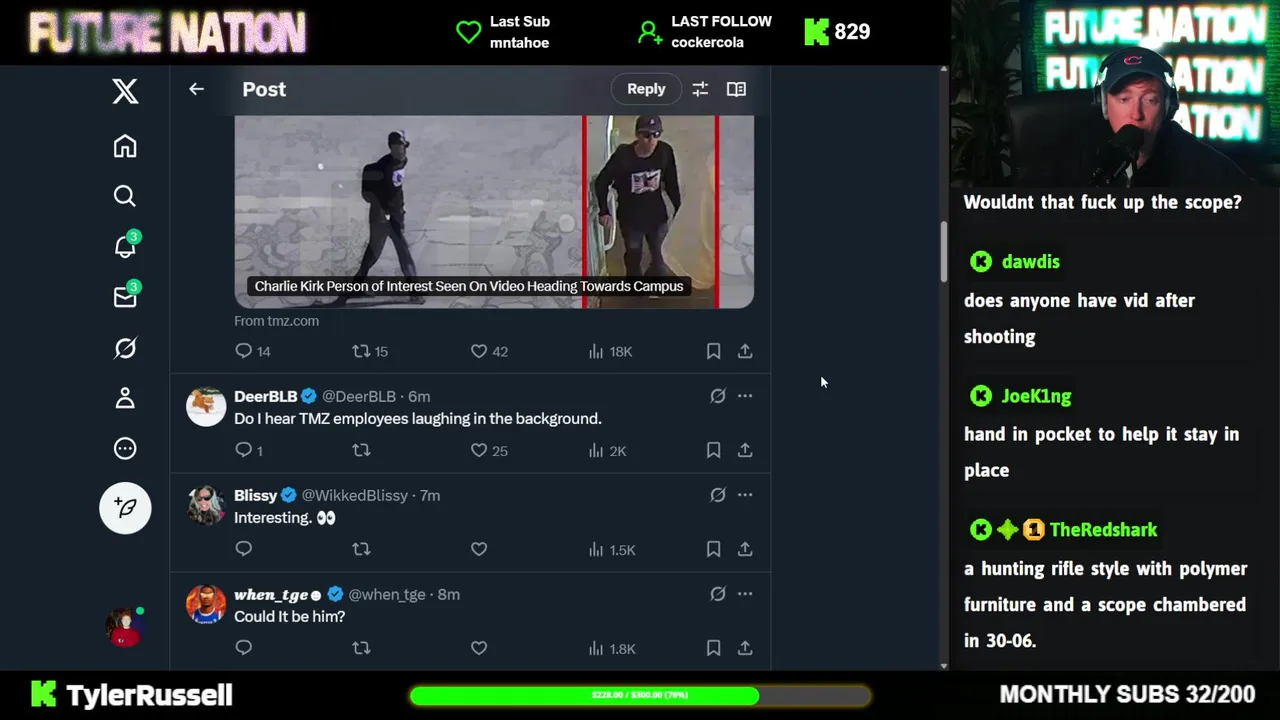Click the Reply button in Post header
The image size is (1280, 720).
coord(646,89)
